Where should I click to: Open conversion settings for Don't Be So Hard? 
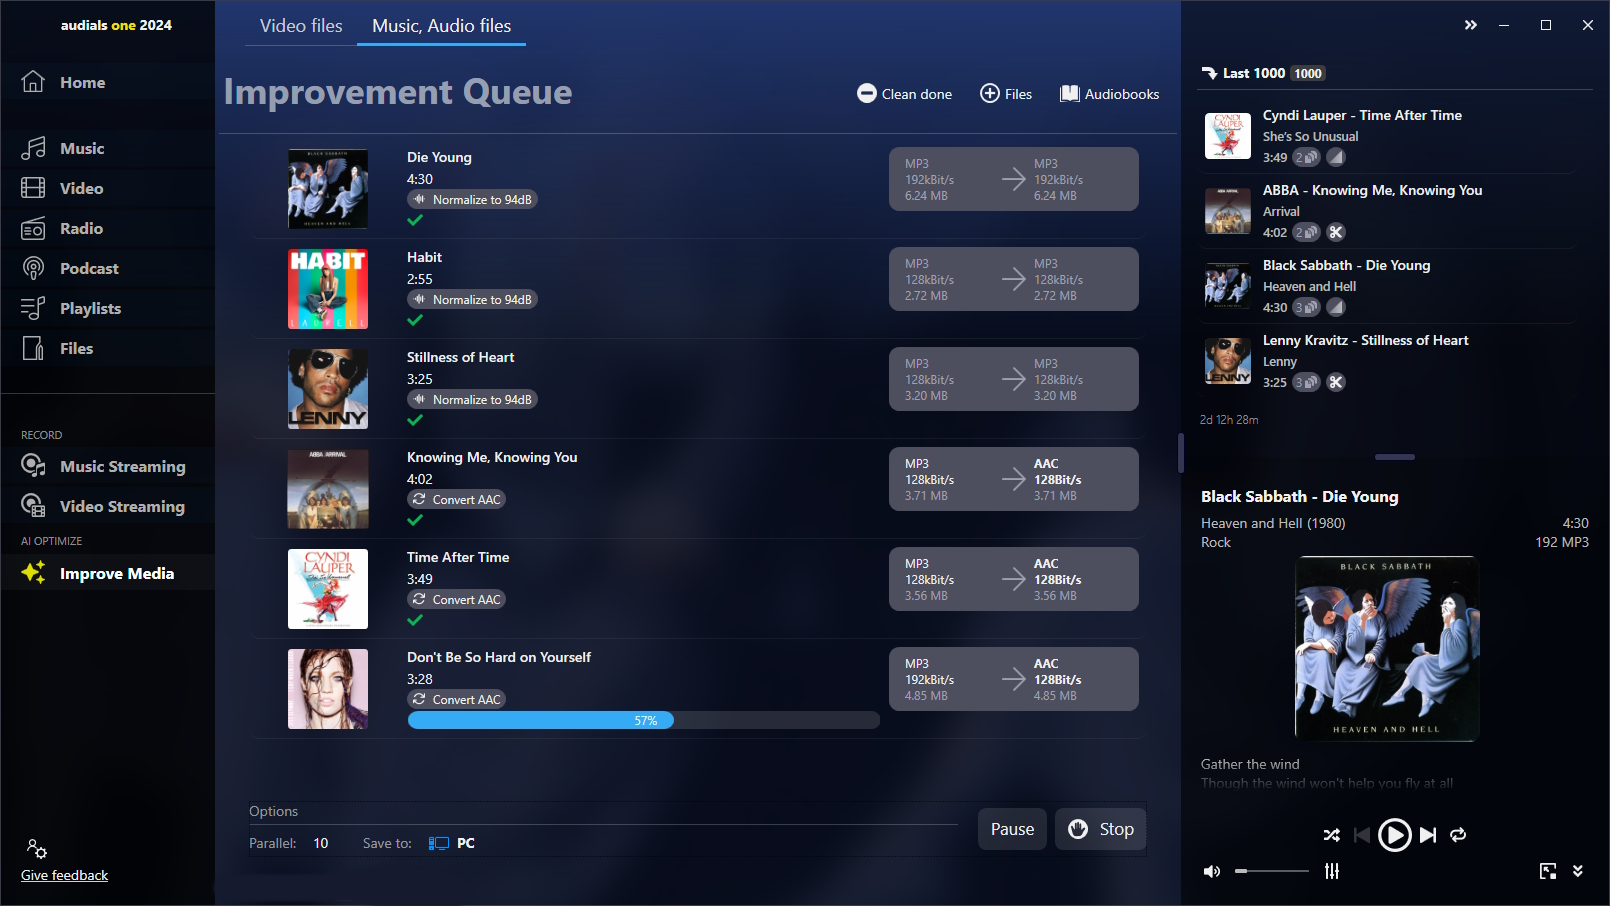[1014, 679]
